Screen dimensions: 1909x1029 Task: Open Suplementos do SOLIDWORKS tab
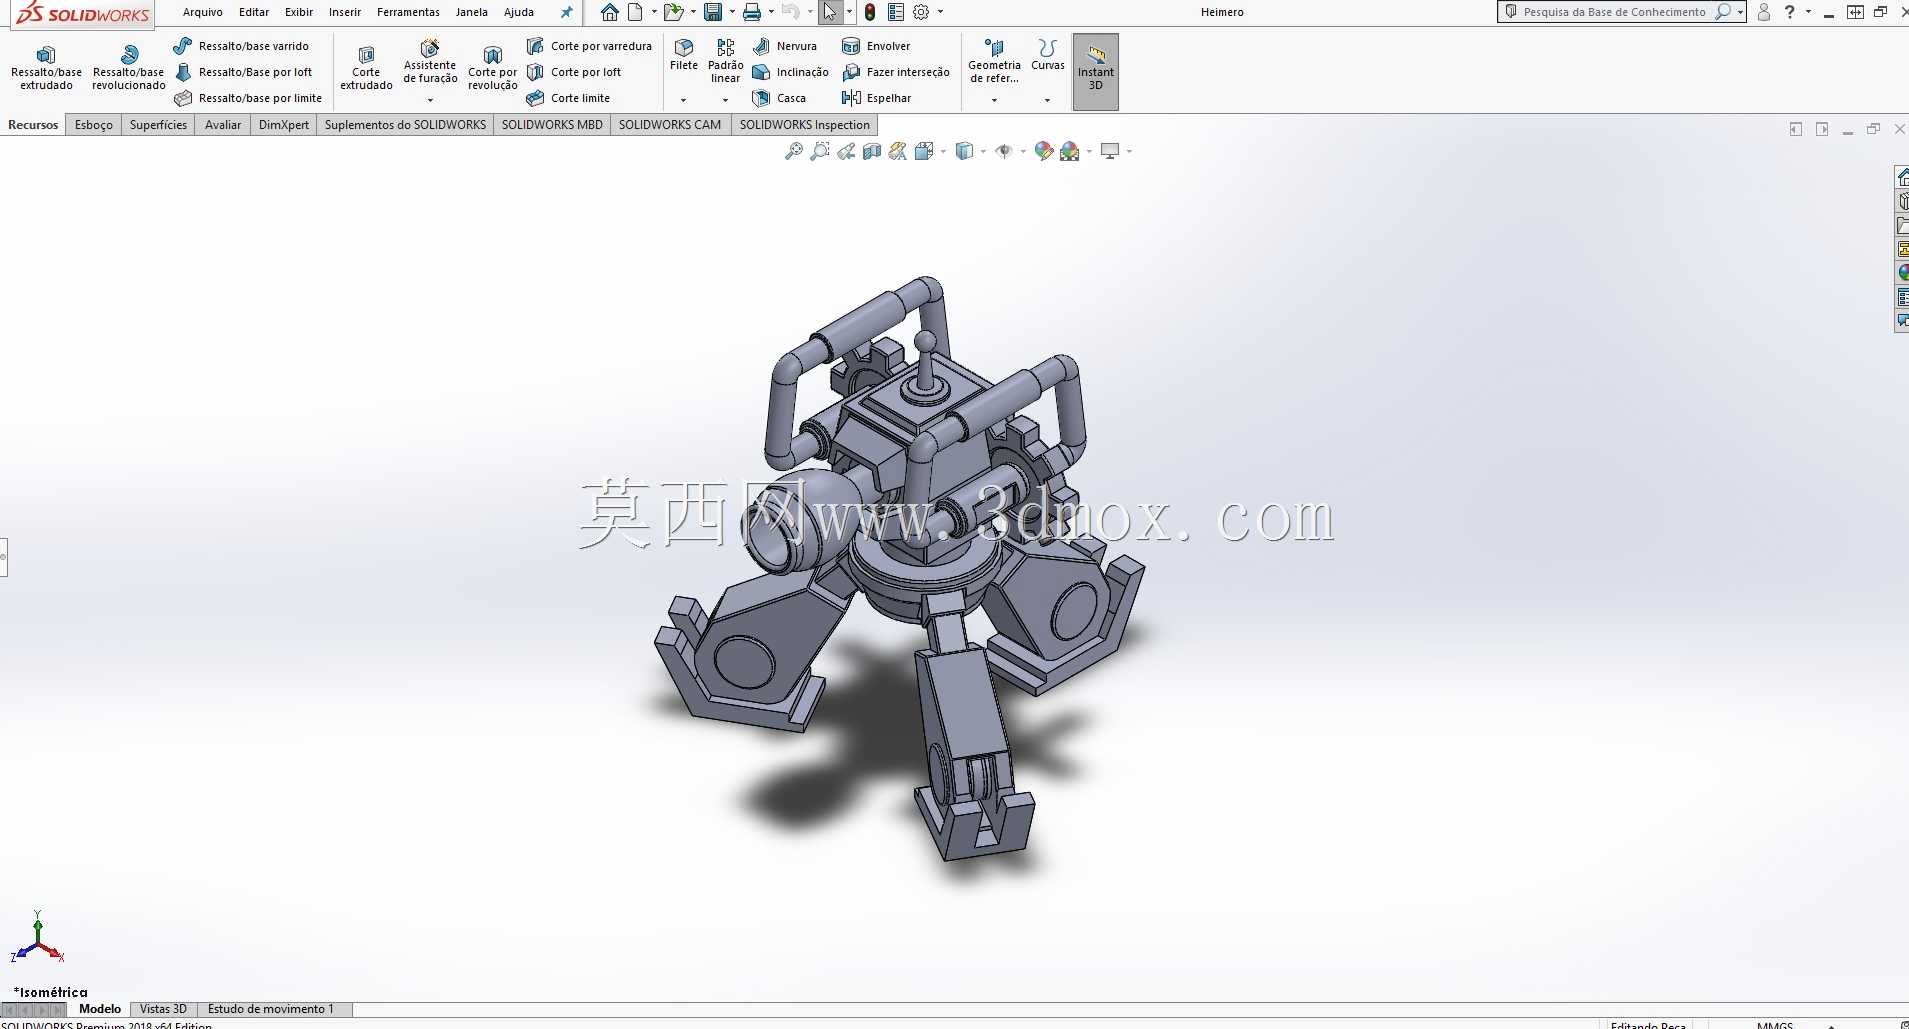click(x=405, y=125)
